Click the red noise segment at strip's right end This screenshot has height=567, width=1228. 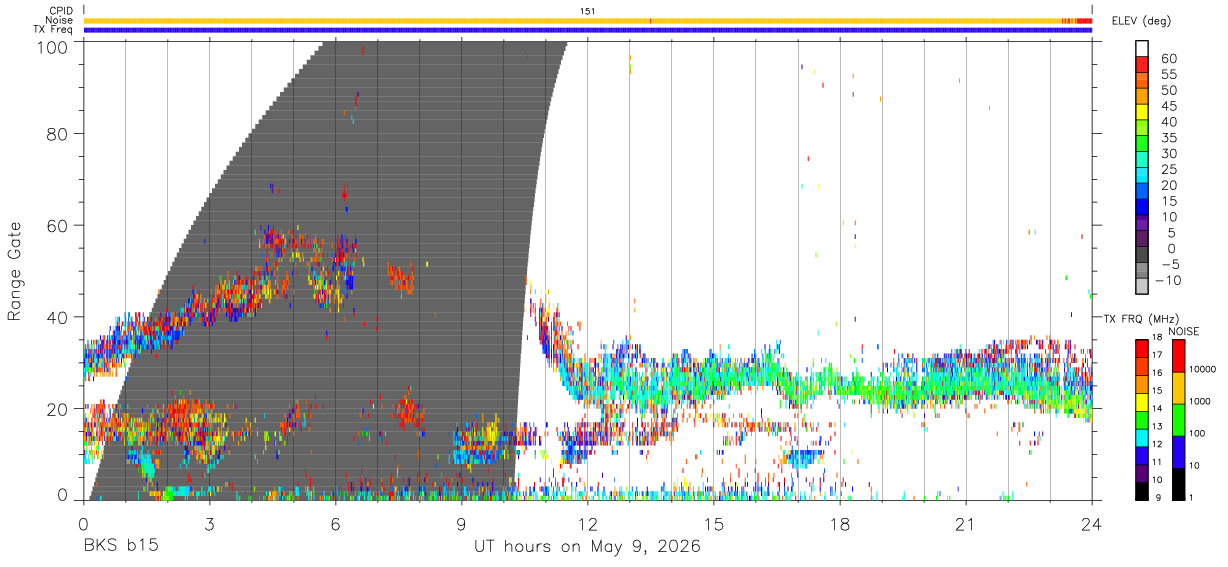pyautogui.click(x=1084, y=20)
